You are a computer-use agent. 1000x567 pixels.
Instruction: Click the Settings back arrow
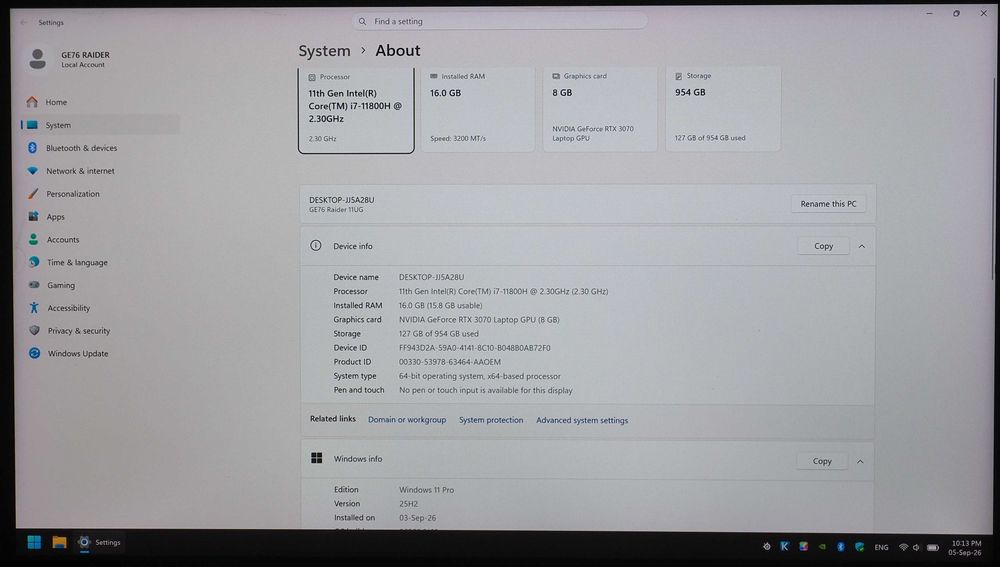click(x=24, y=22)
